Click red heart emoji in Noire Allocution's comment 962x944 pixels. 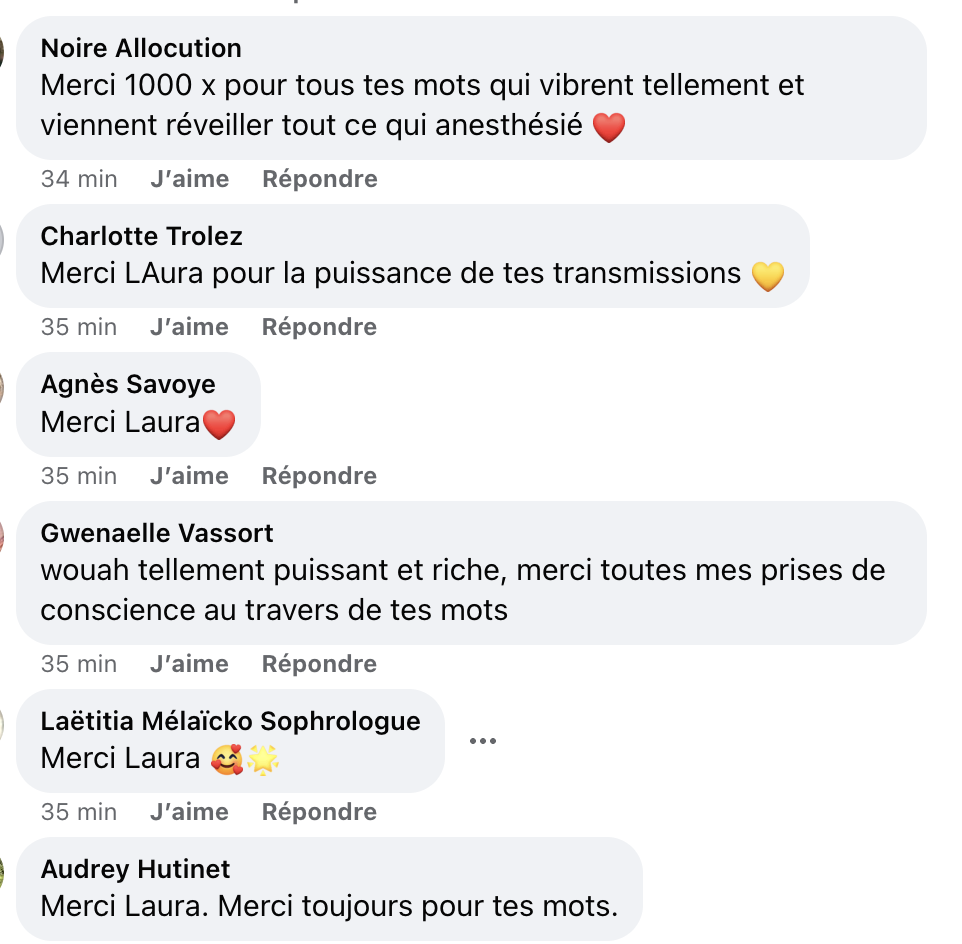[609, 128]
